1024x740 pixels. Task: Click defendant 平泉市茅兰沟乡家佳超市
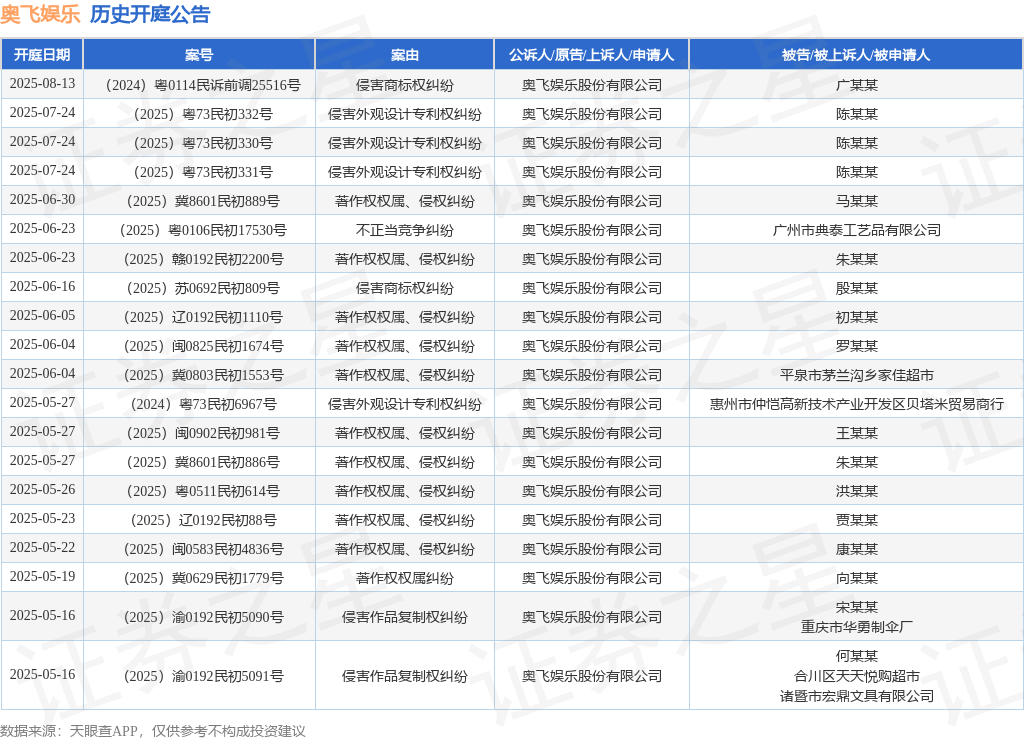[x=857, y=375]
